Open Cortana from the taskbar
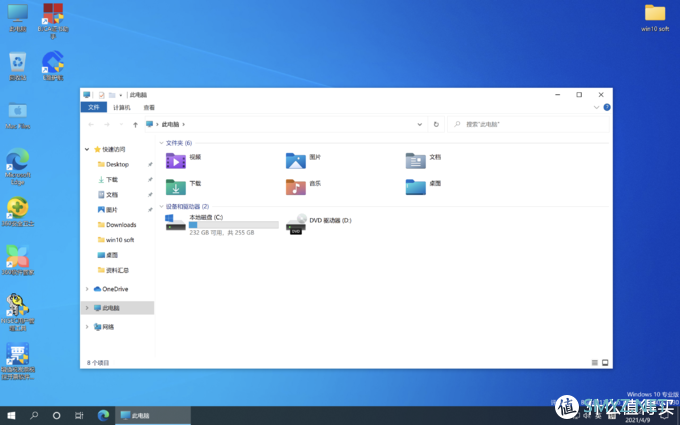Screen dimensions: 680x425 click(x=56, y=415)
